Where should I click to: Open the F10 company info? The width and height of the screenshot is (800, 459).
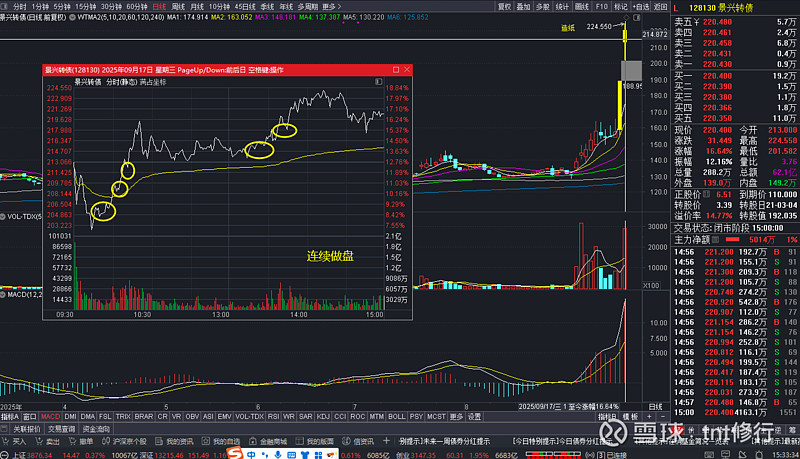(x=601, y=5)
